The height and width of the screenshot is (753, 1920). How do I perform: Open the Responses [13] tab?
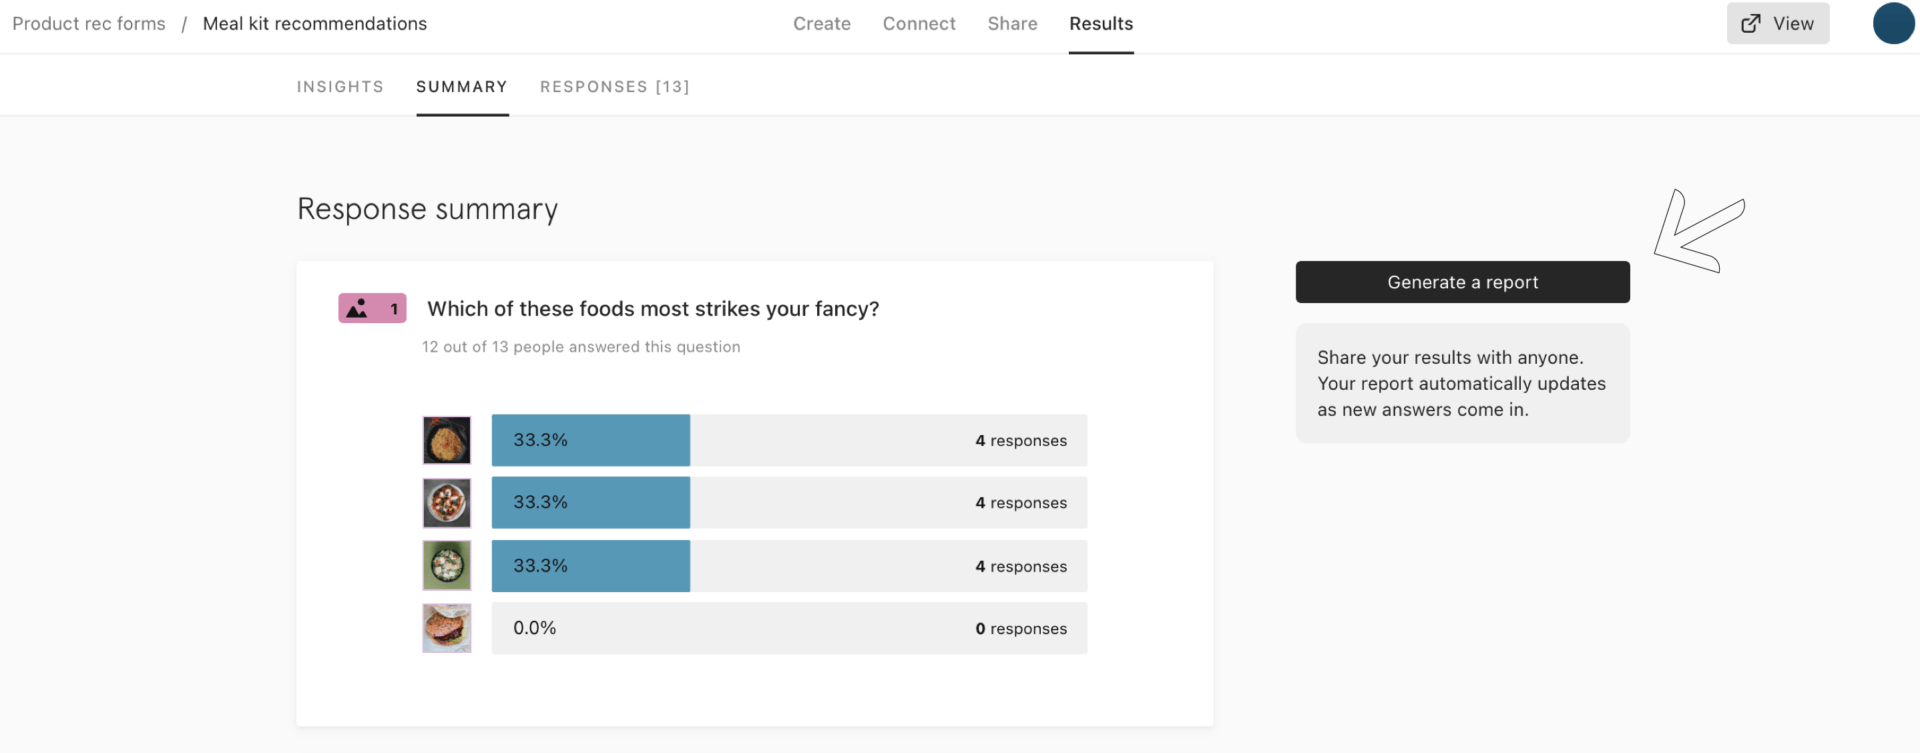coord(615,87)
